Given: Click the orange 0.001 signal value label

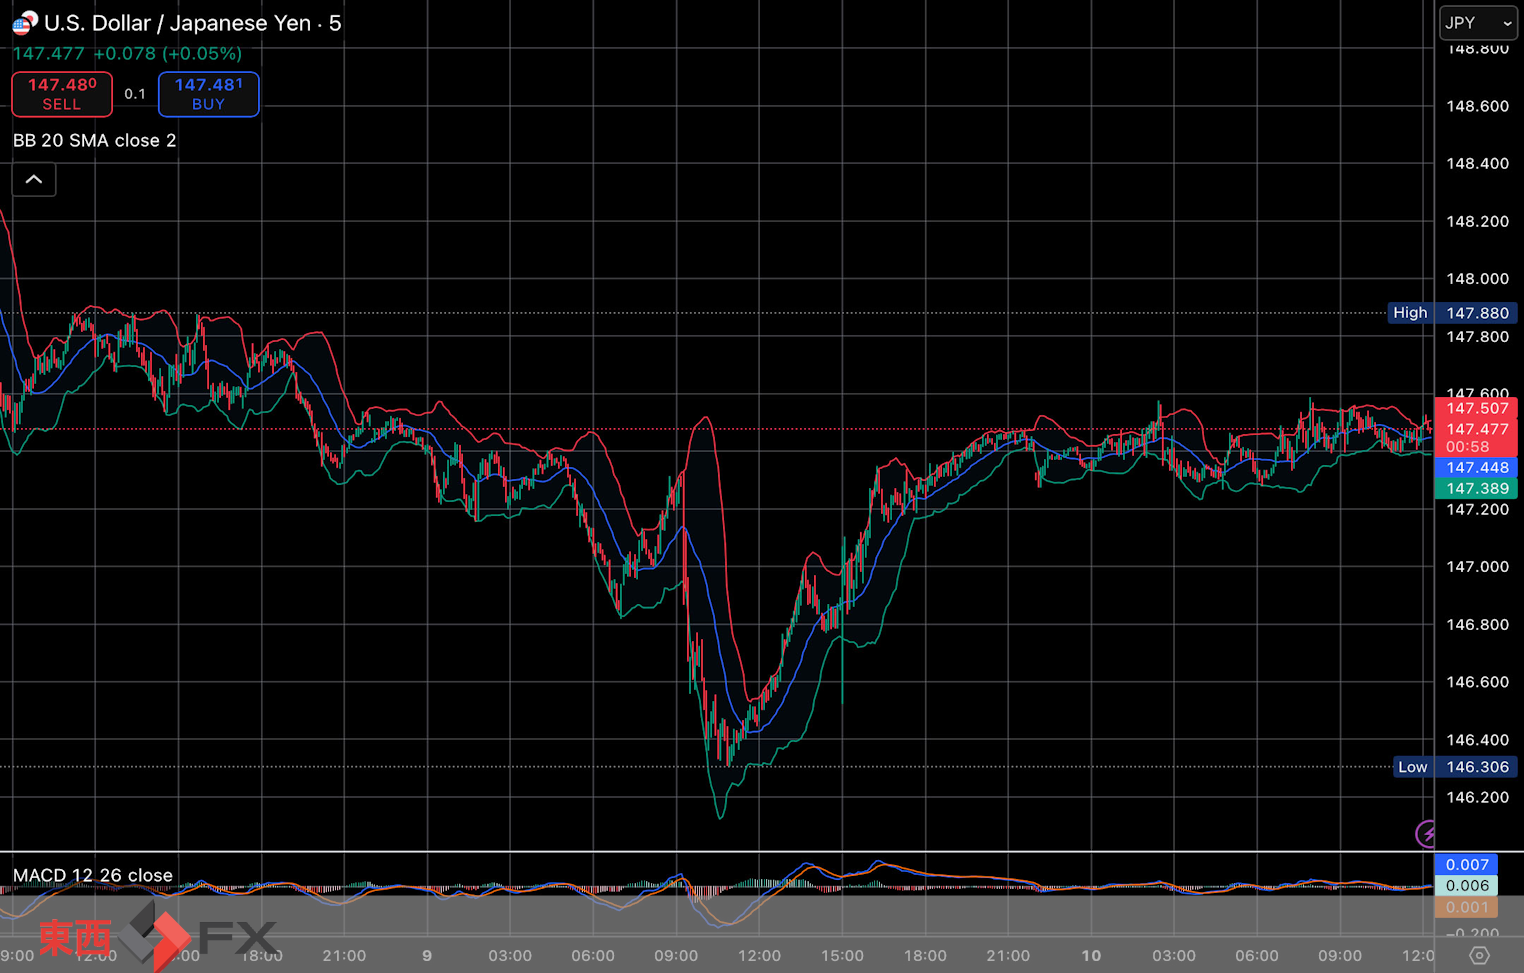Looking at the screenshot, I should [1466, 907].
